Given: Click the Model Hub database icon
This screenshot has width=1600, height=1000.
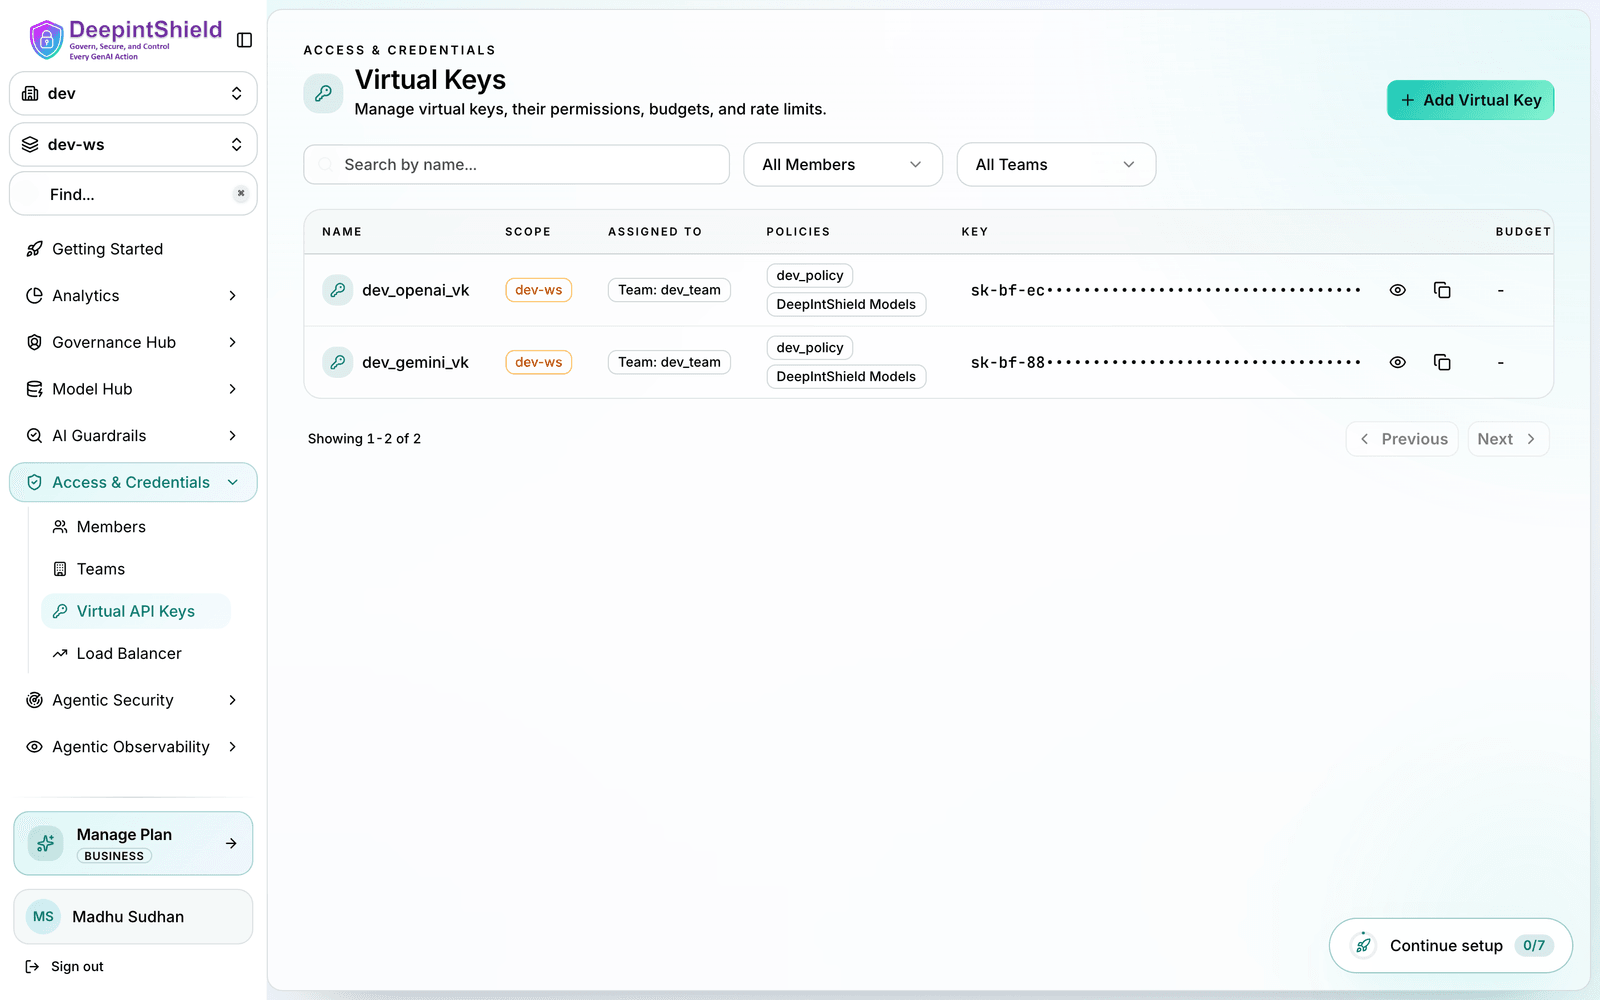Looking at the screenshot, I should 34,389.
